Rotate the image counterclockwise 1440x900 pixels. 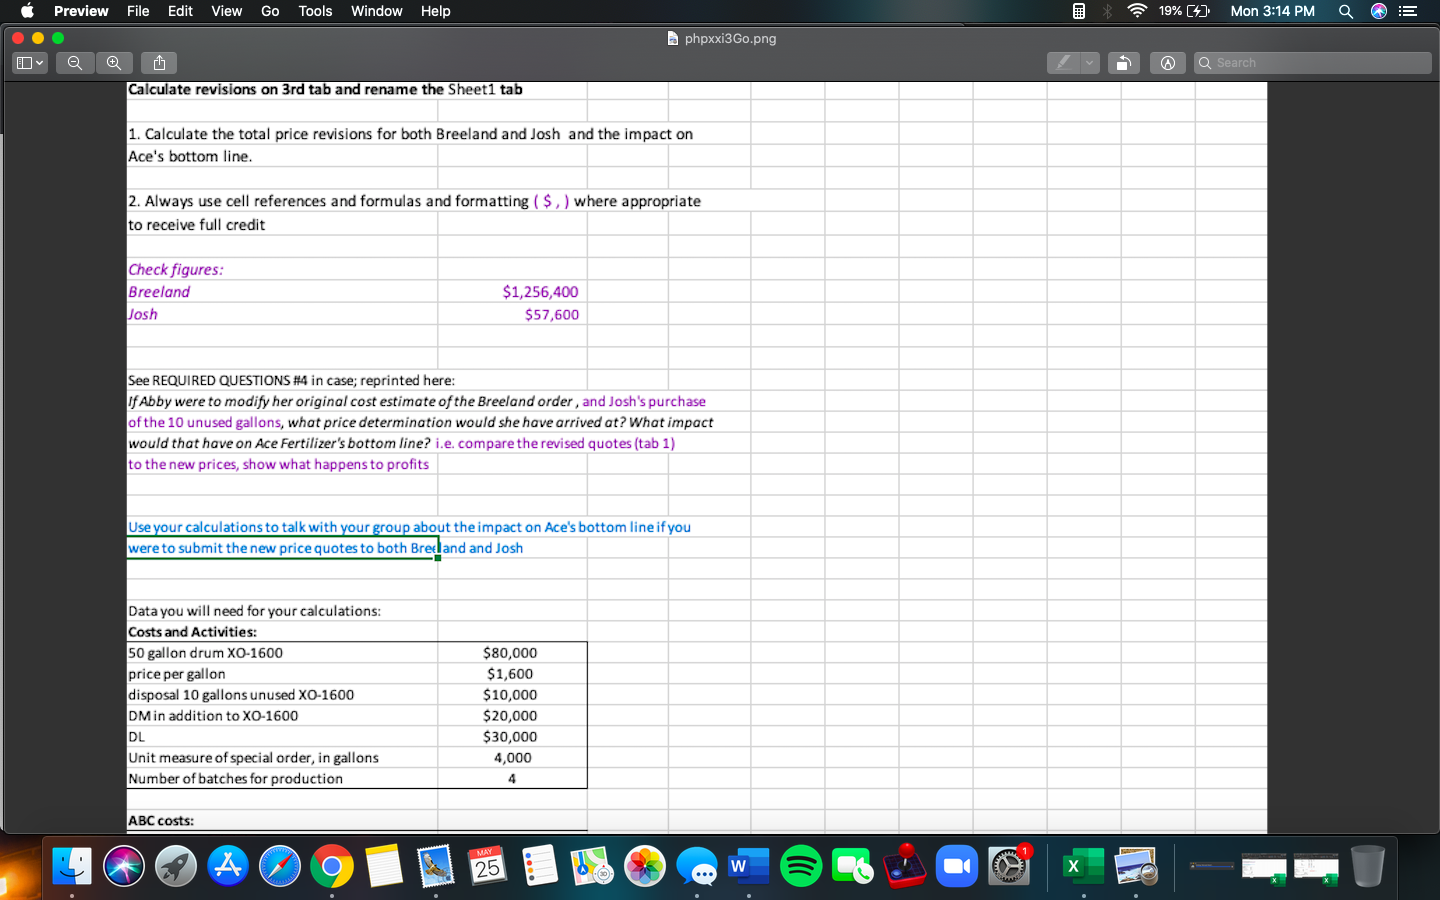(x=1123, y=62)
